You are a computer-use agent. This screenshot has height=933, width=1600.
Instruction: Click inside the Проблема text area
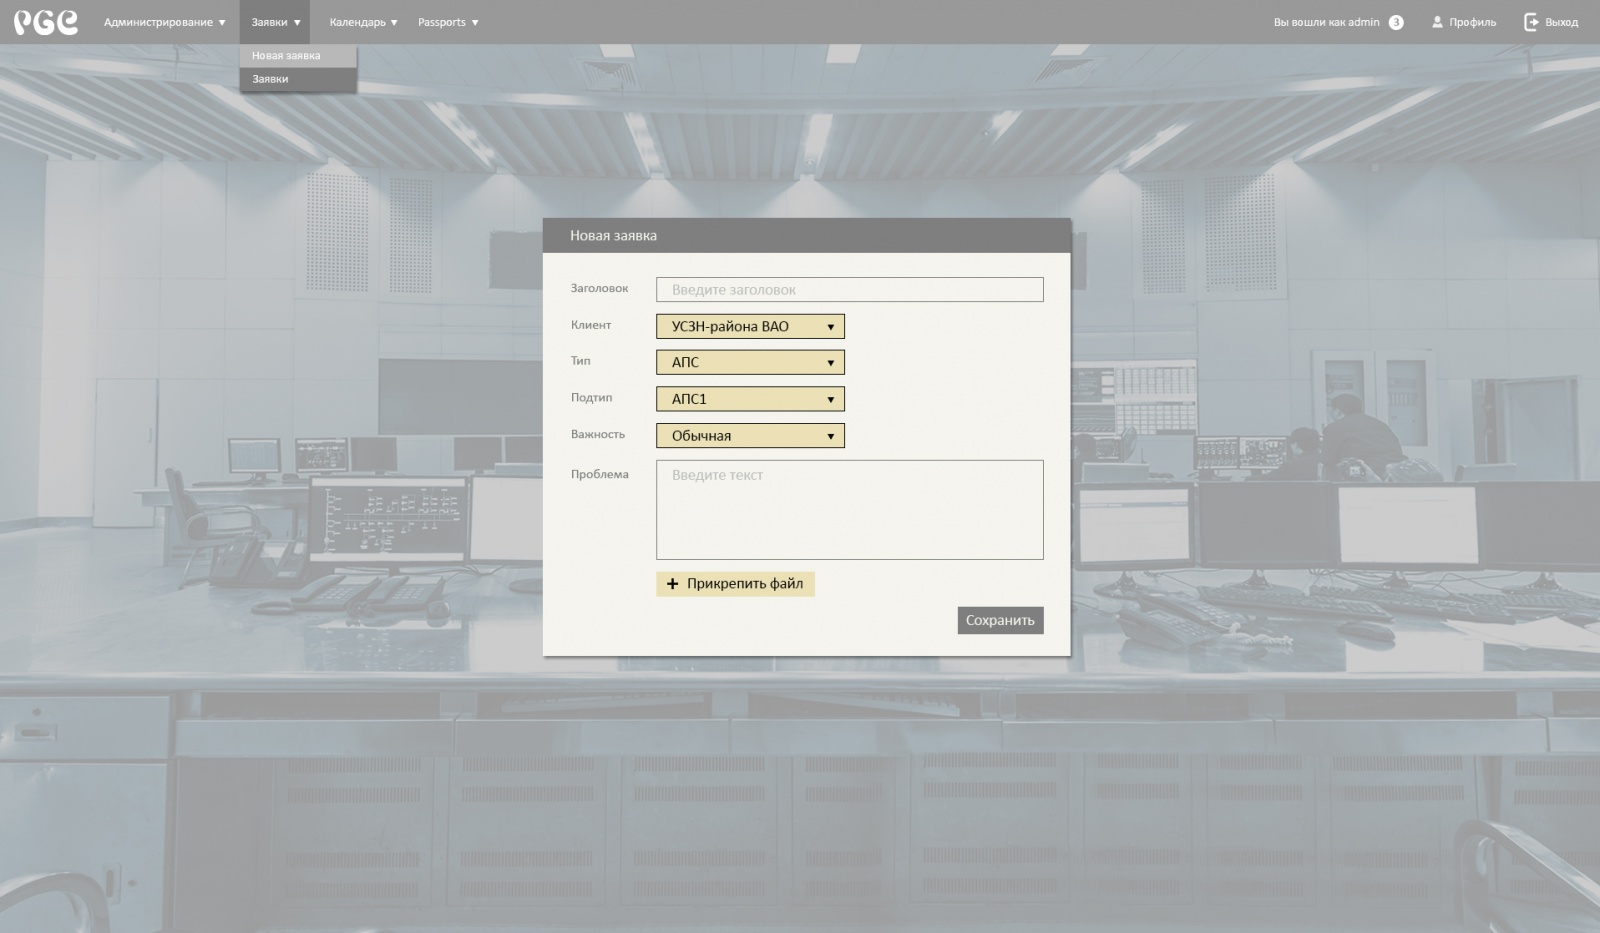pyautogui.click(x=849, y=510)
